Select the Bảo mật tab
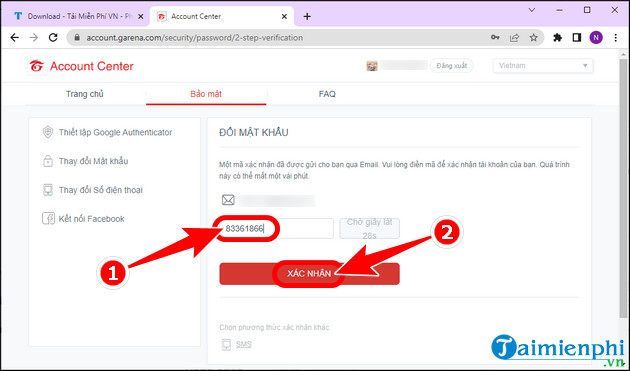 coord(206,94)
